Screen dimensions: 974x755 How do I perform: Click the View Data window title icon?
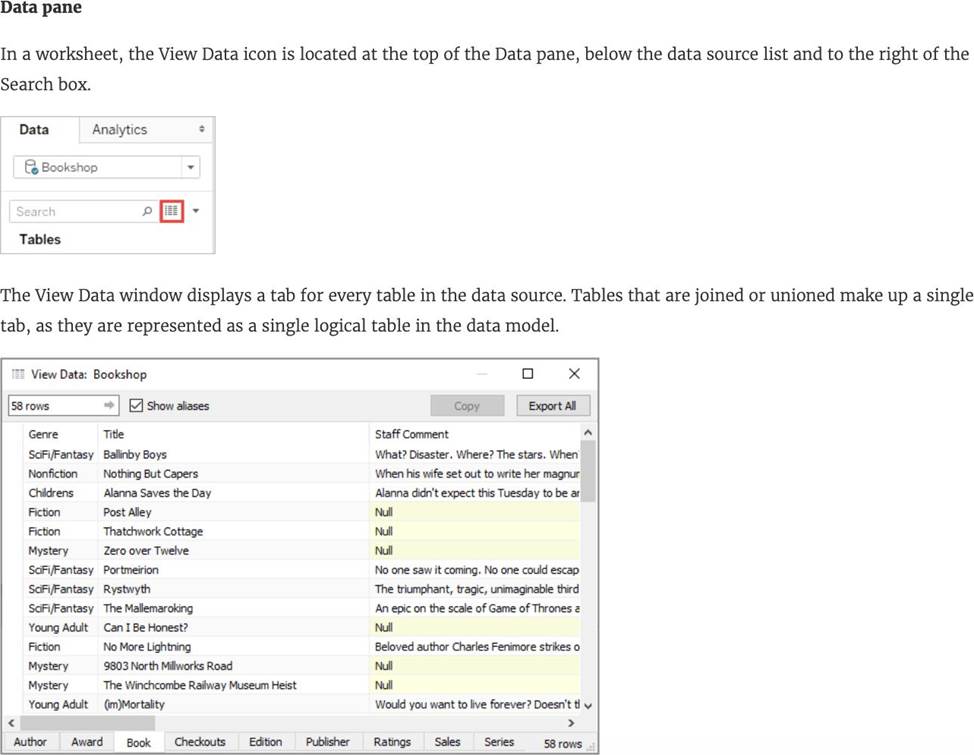[17, 374]
